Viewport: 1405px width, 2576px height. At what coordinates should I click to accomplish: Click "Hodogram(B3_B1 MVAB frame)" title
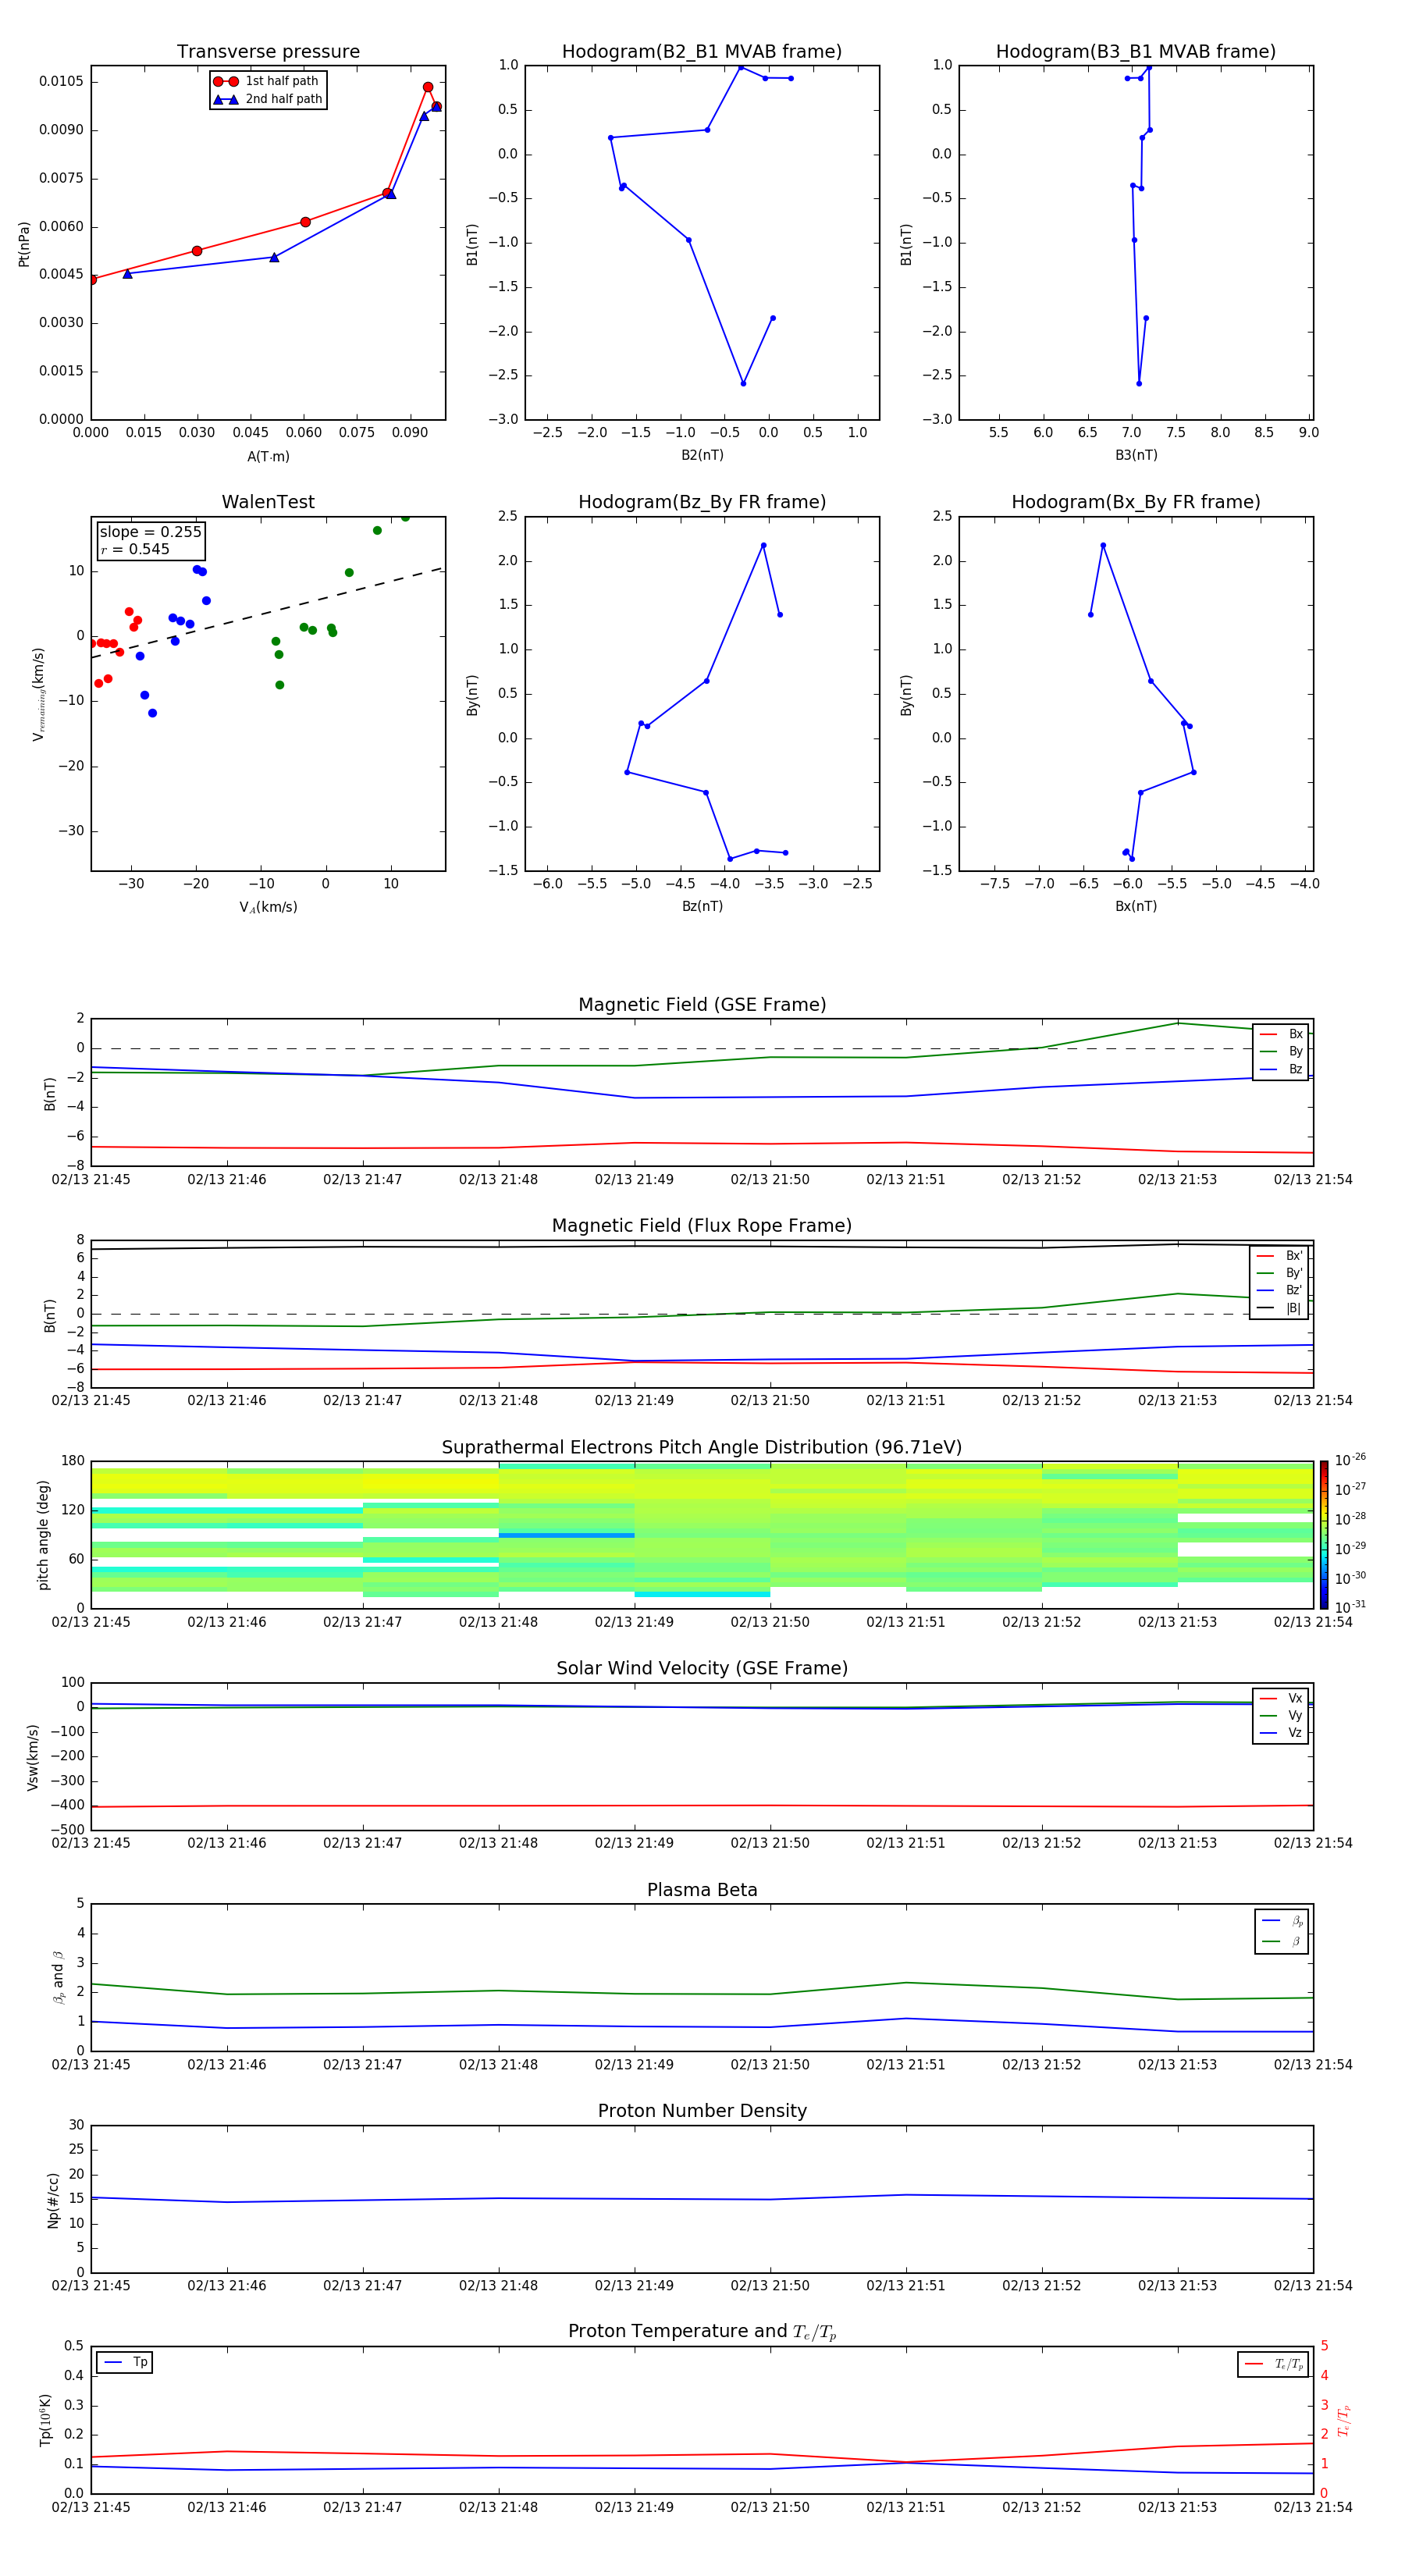(x=1136, y=52)
